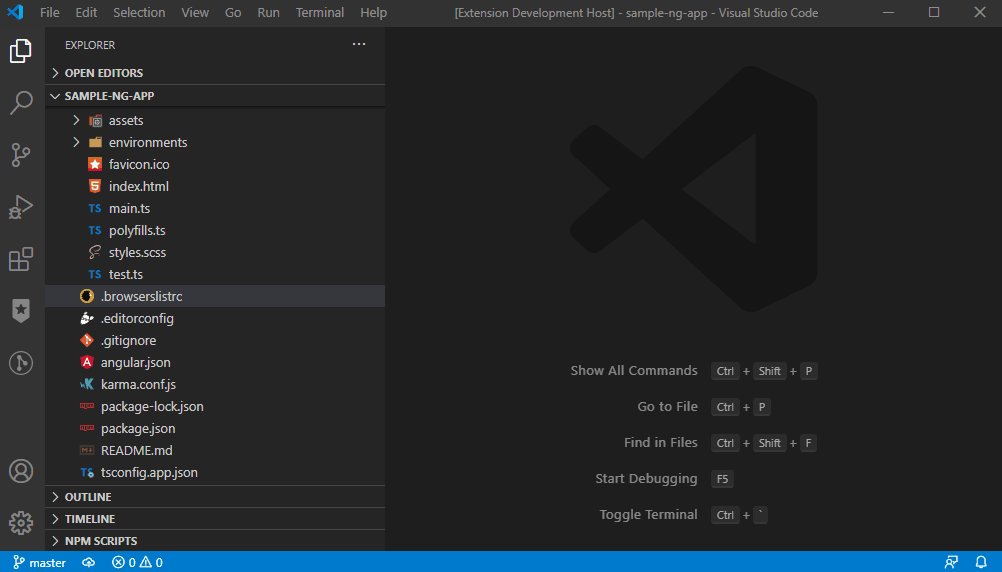Open errors and warnings count in status bar

pos(137,562)
